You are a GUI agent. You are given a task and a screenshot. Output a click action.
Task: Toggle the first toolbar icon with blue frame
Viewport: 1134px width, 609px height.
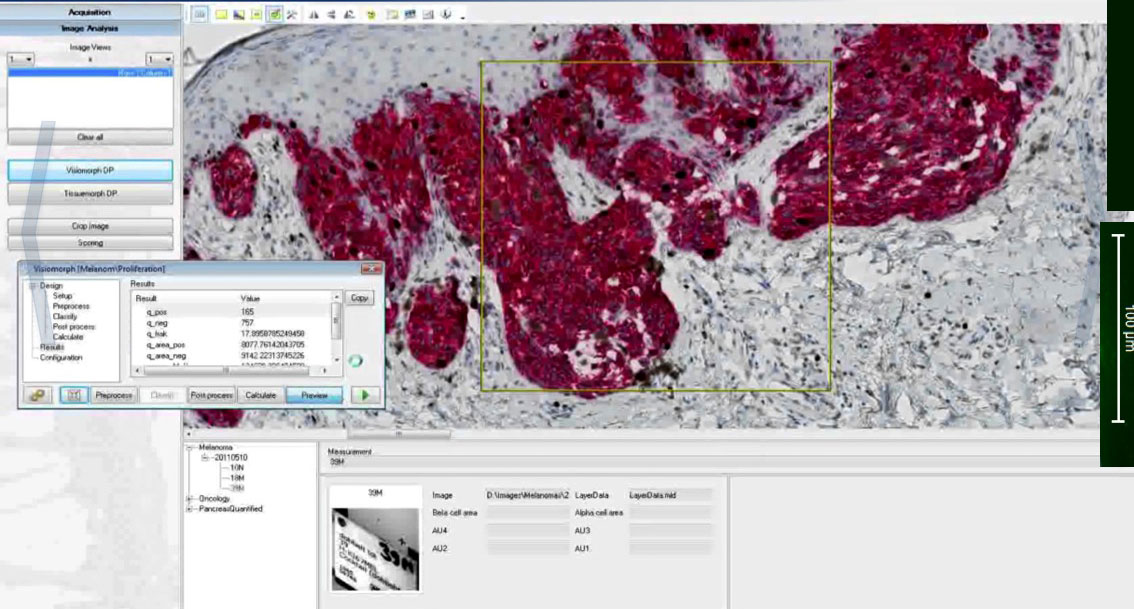(x=199, y=15)
